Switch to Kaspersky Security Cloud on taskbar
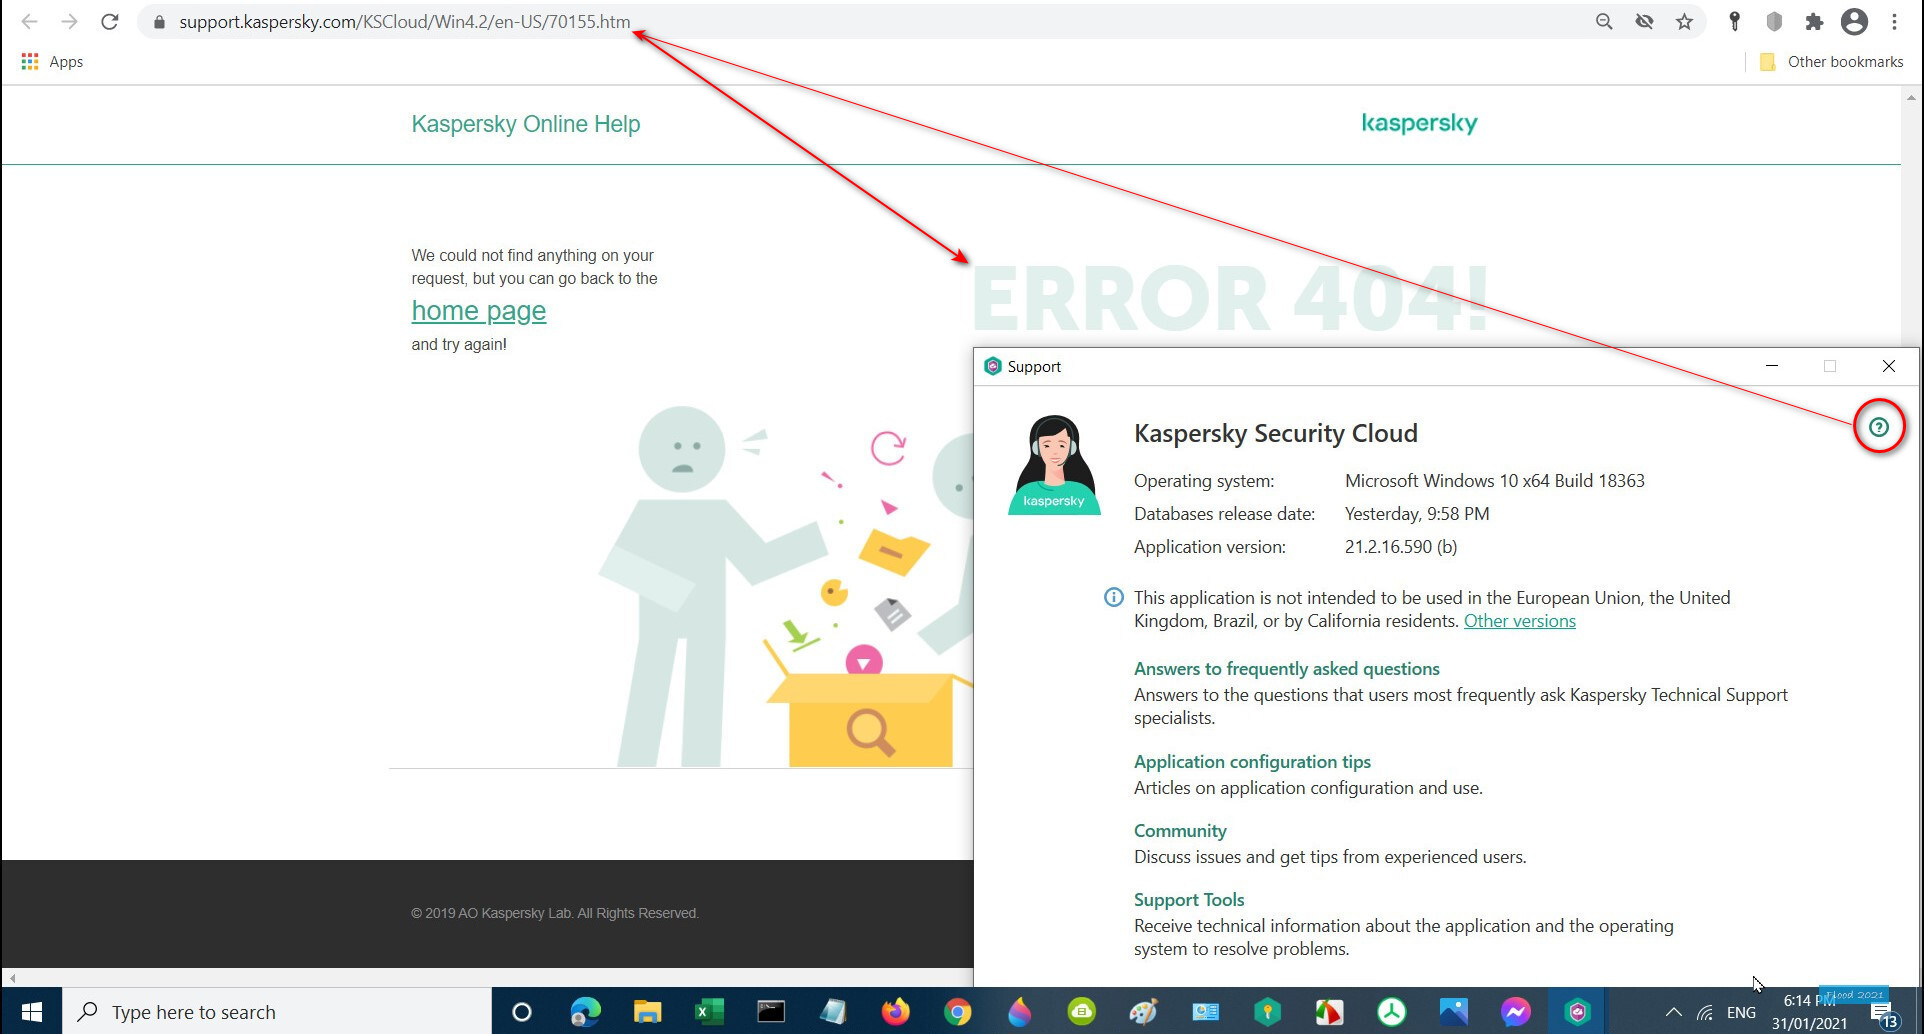 pyautogui.click(x=1577, y=1012)
